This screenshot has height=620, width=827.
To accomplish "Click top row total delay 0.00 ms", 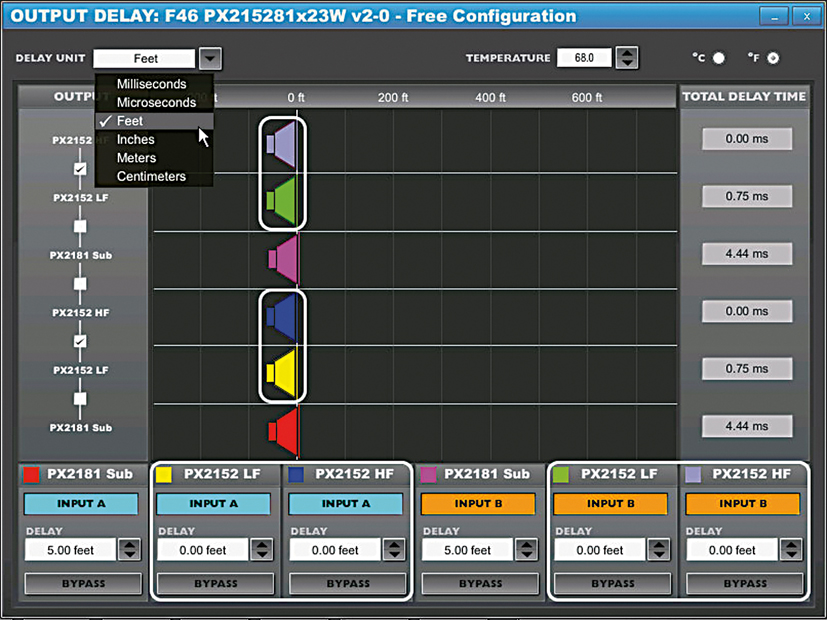I will (747, 139).
